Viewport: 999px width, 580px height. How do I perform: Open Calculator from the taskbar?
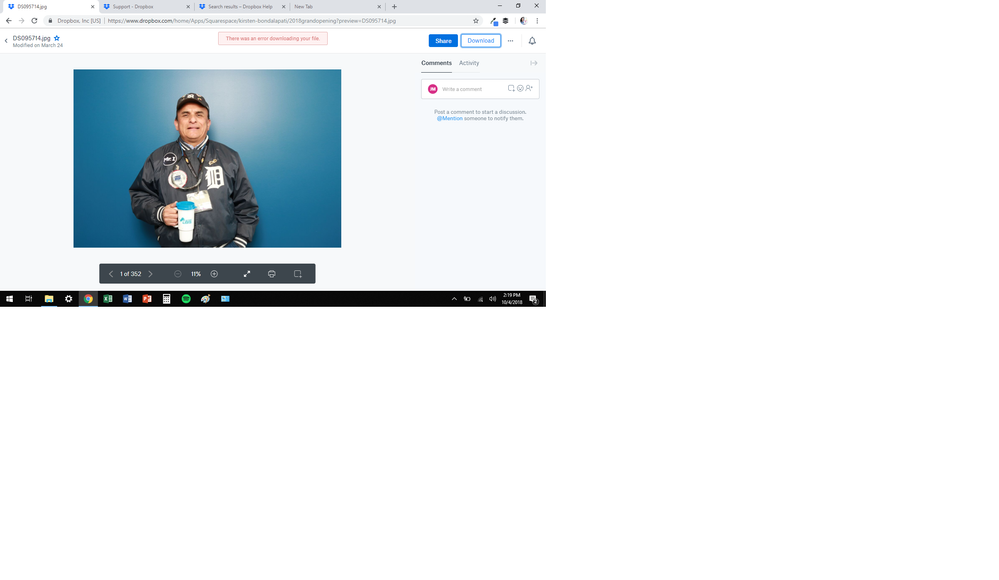[166, 299]
